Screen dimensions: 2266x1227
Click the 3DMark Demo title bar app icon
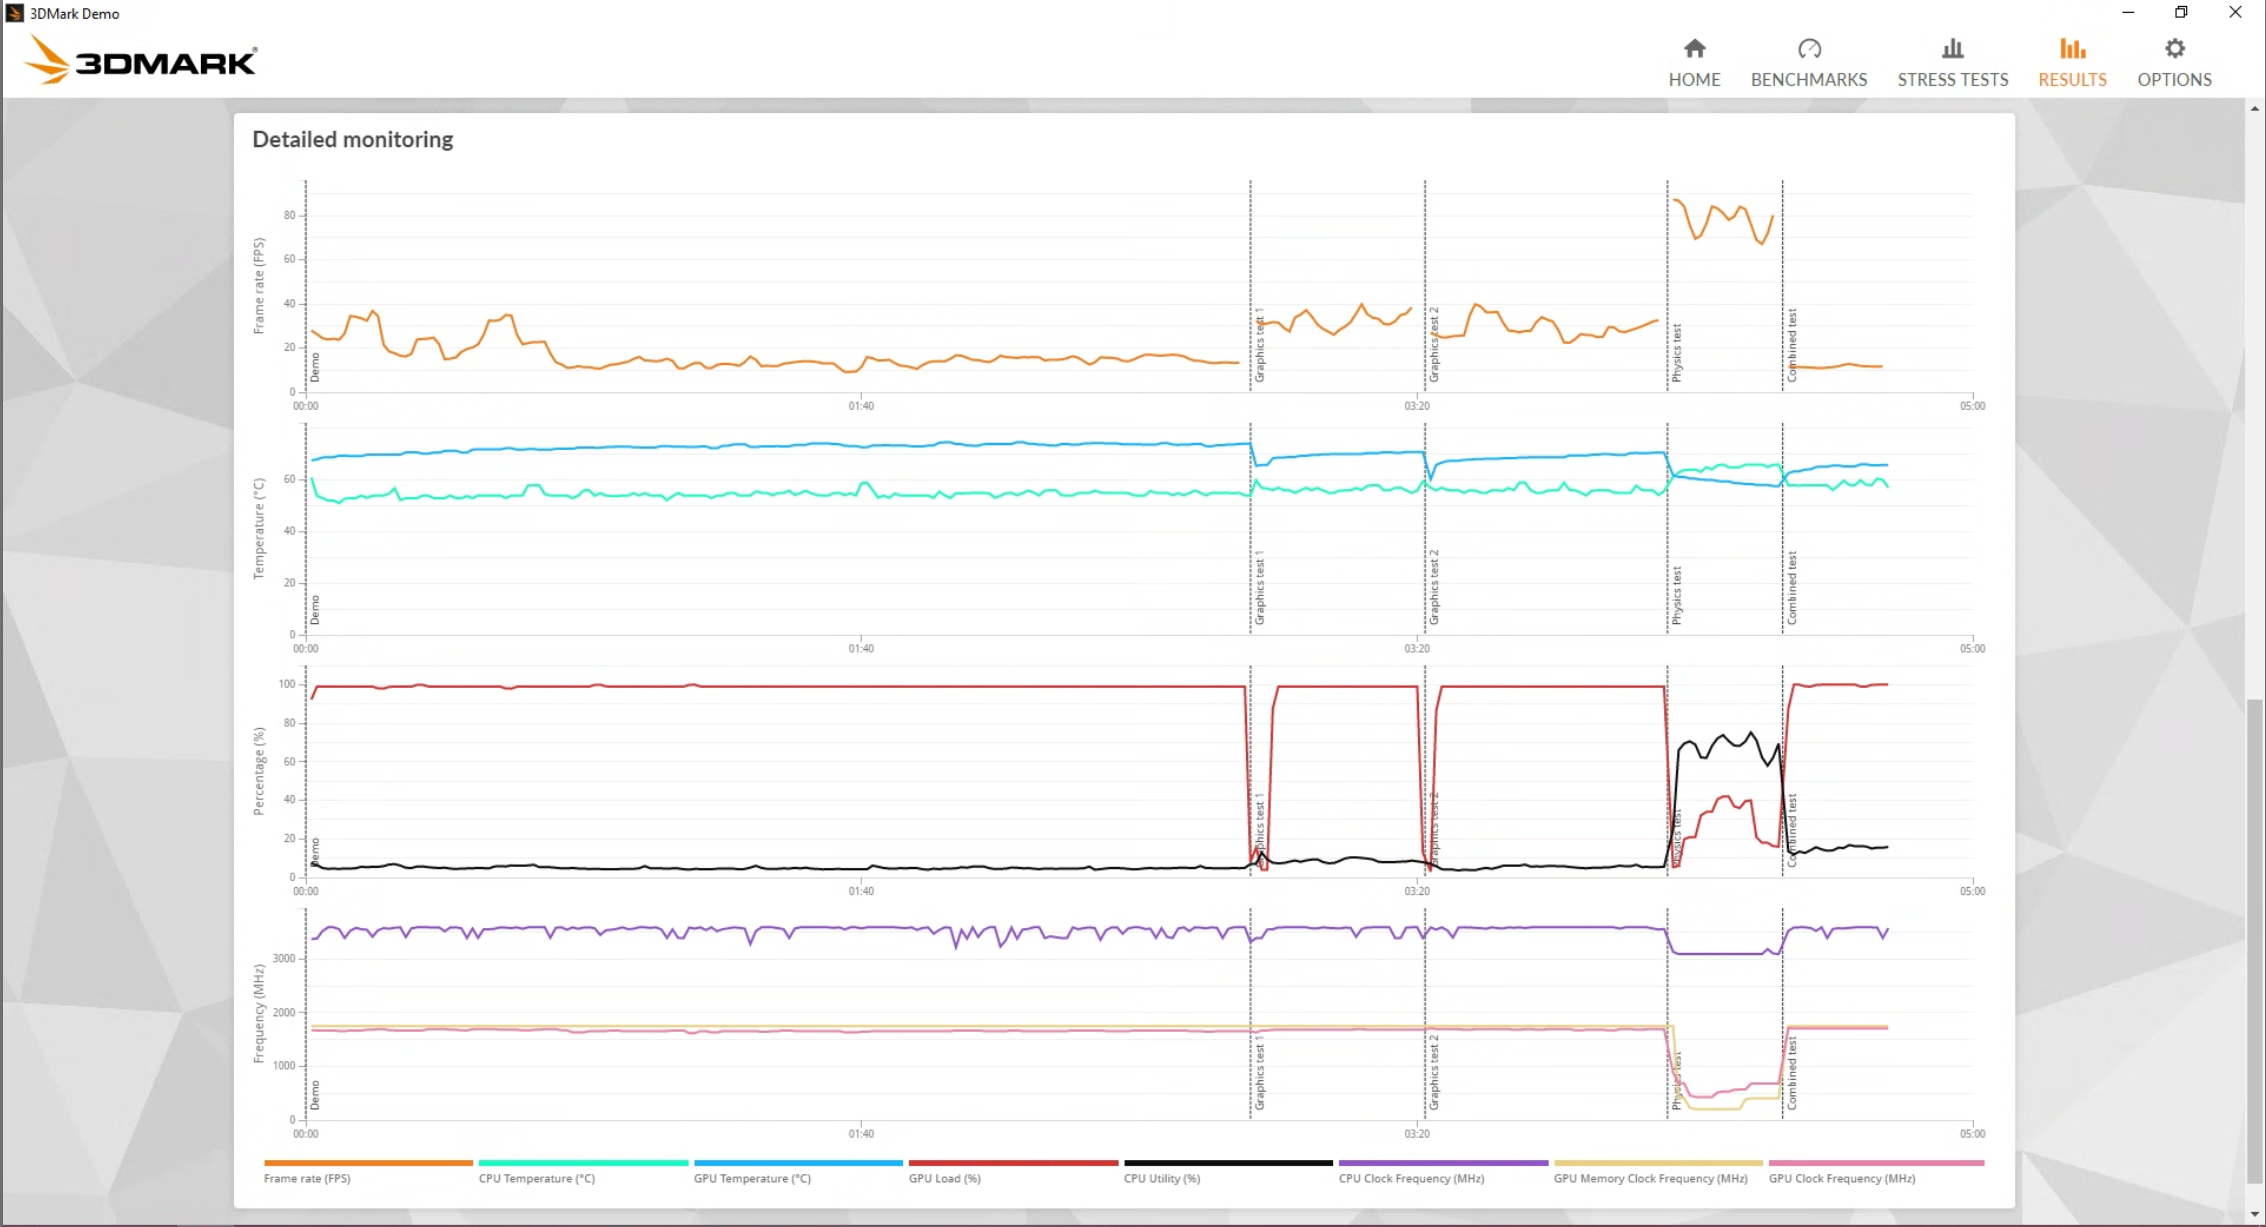click(x=14, y=13)
